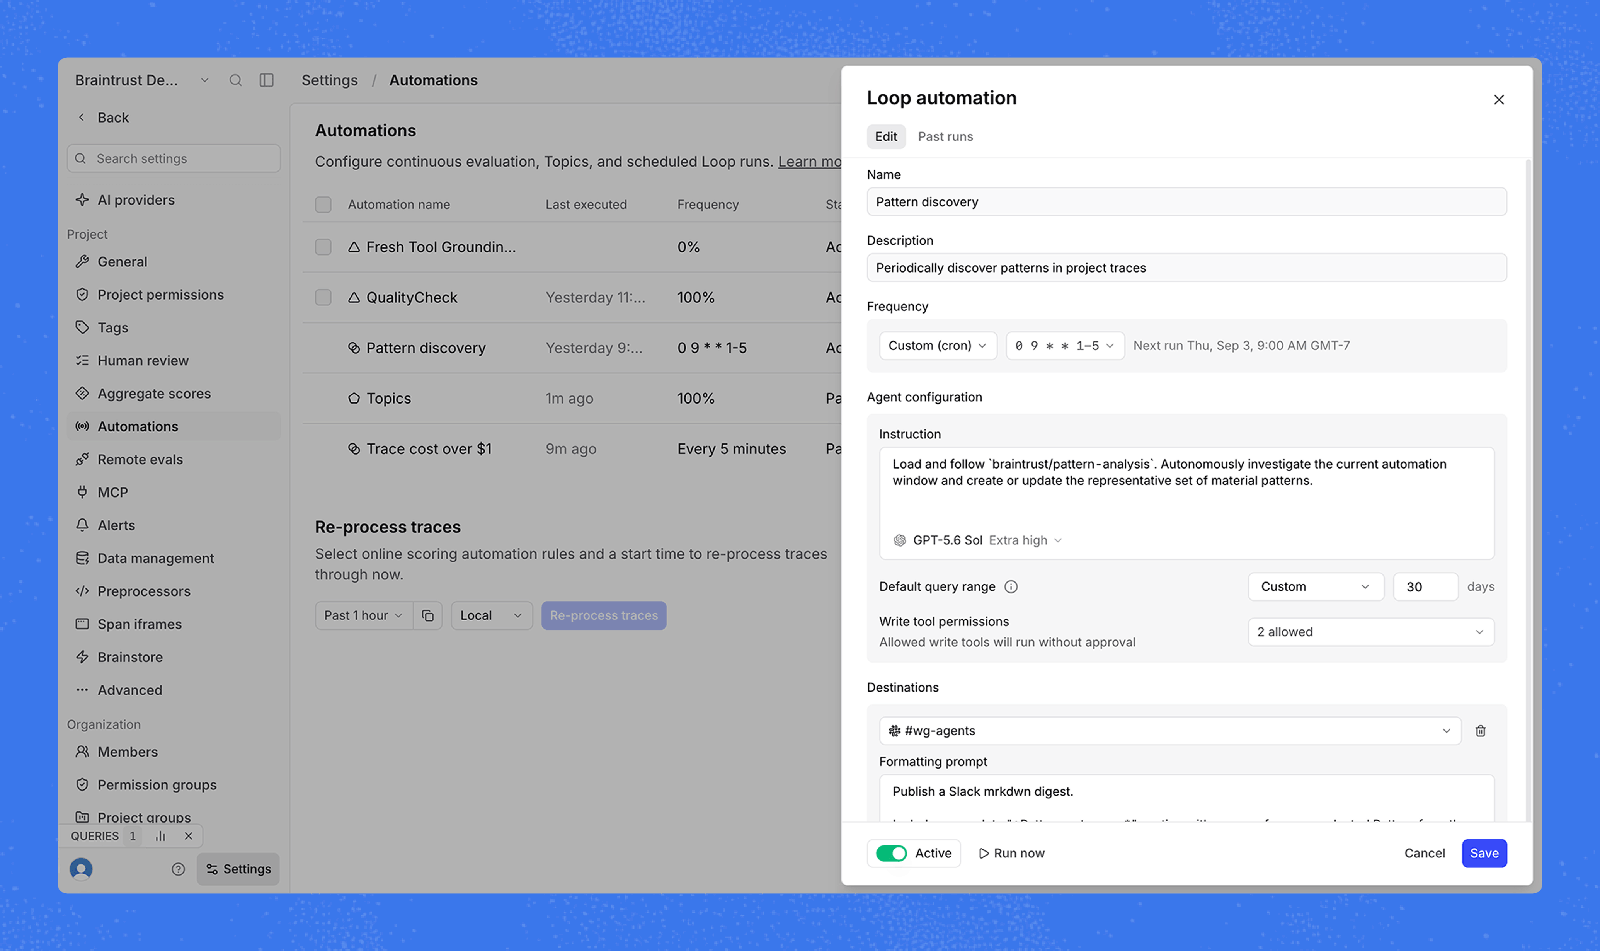The image size is (1600, 951).
Task: Select the Edit tab
Action: click(886, 137)
